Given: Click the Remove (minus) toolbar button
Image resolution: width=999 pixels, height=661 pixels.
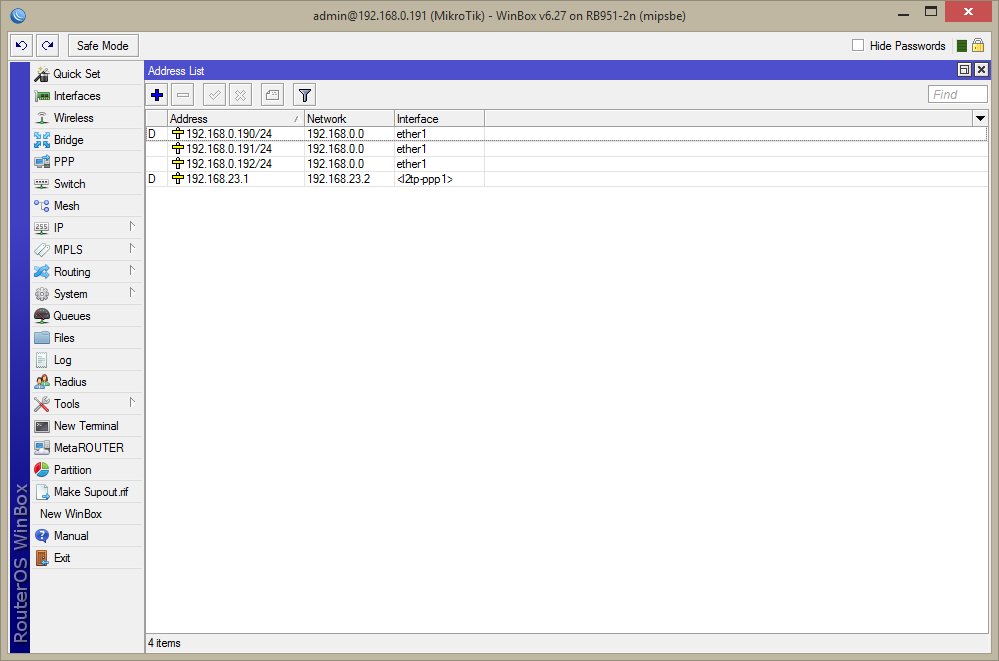Looking at the screenshot, I should point(183,95).
